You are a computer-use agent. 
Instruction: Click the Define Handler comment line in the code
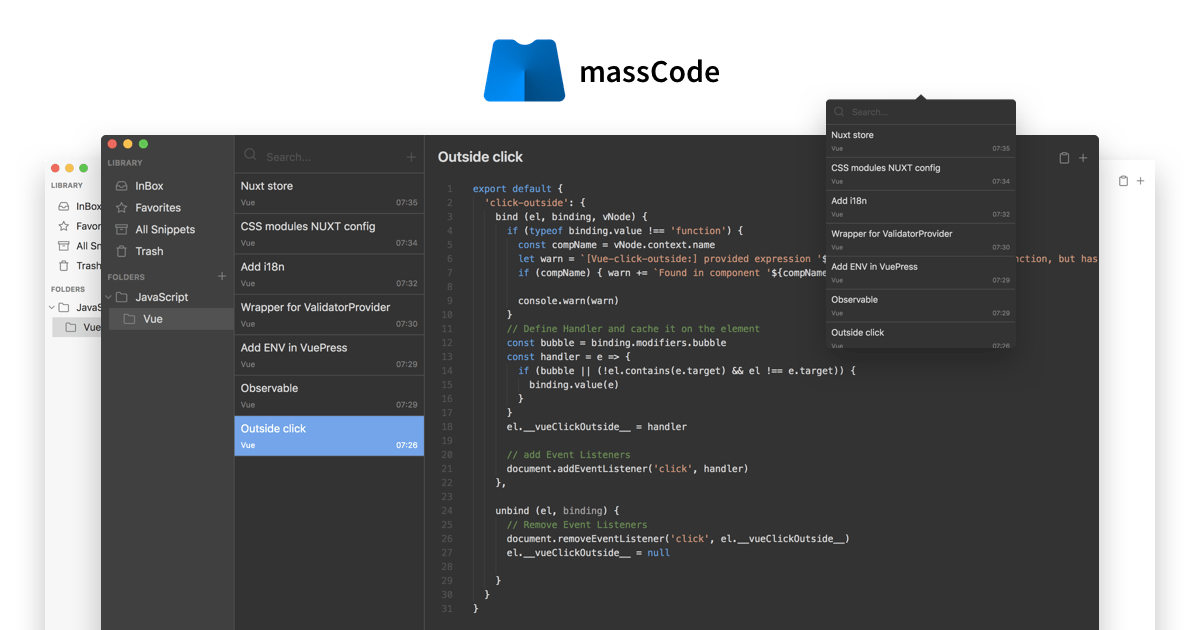[633, 328]
